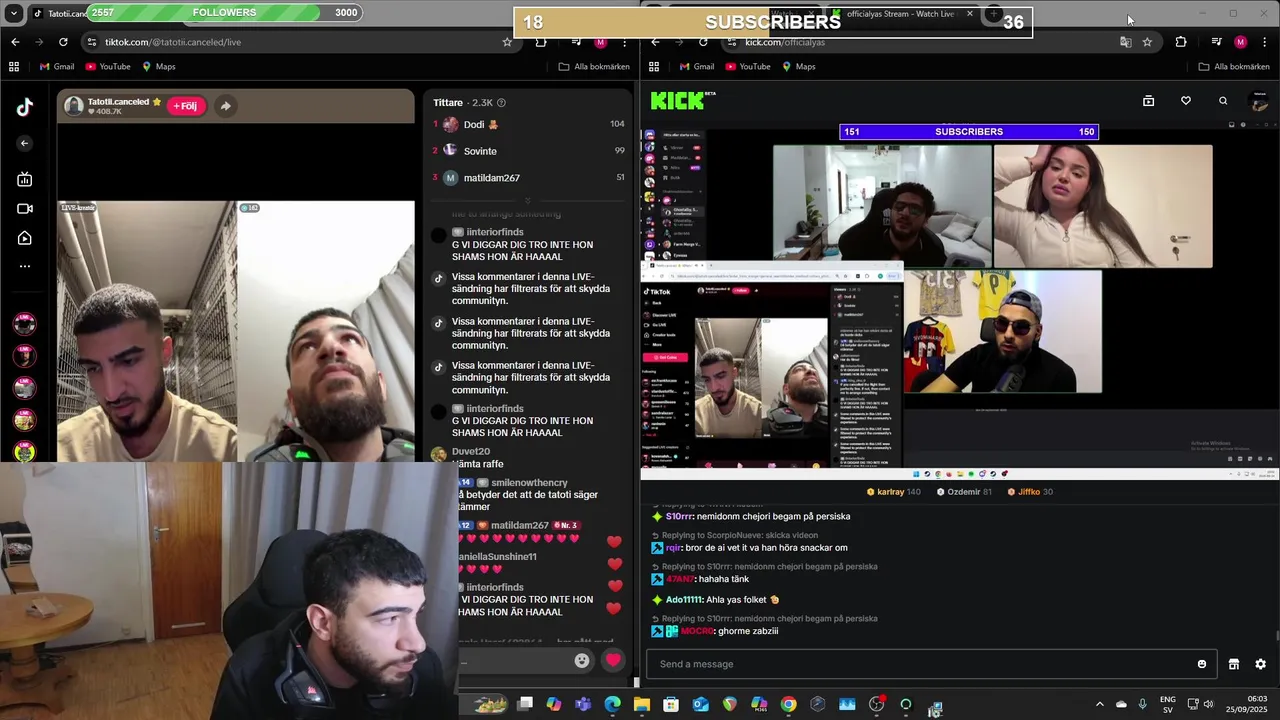This screenshot has width=1280, height=720.
Task: Click the TikTok logo in the sidebar
Action: [25, 107]
